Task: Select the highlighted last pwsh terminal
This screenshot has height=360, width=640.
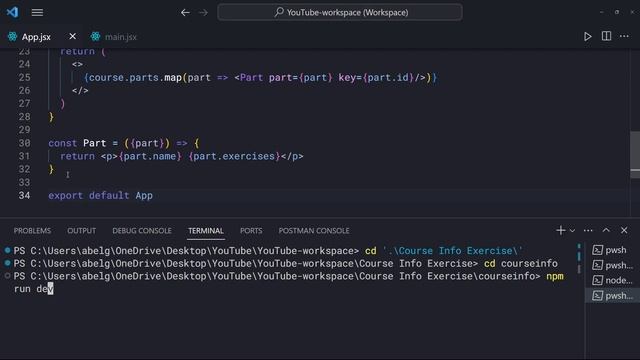Action: click(x=612, y=296)
